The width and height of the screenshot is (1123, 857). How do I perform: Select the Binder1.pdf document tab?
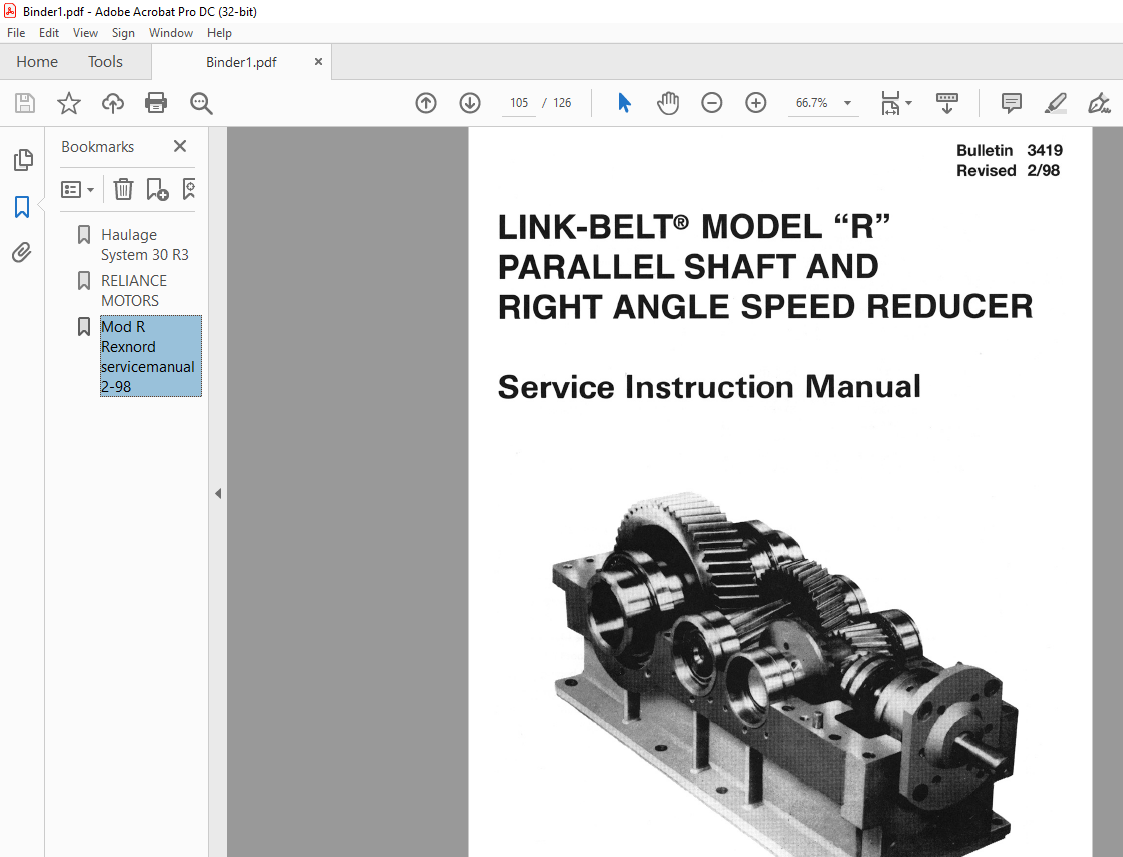[x=241, y=62]
